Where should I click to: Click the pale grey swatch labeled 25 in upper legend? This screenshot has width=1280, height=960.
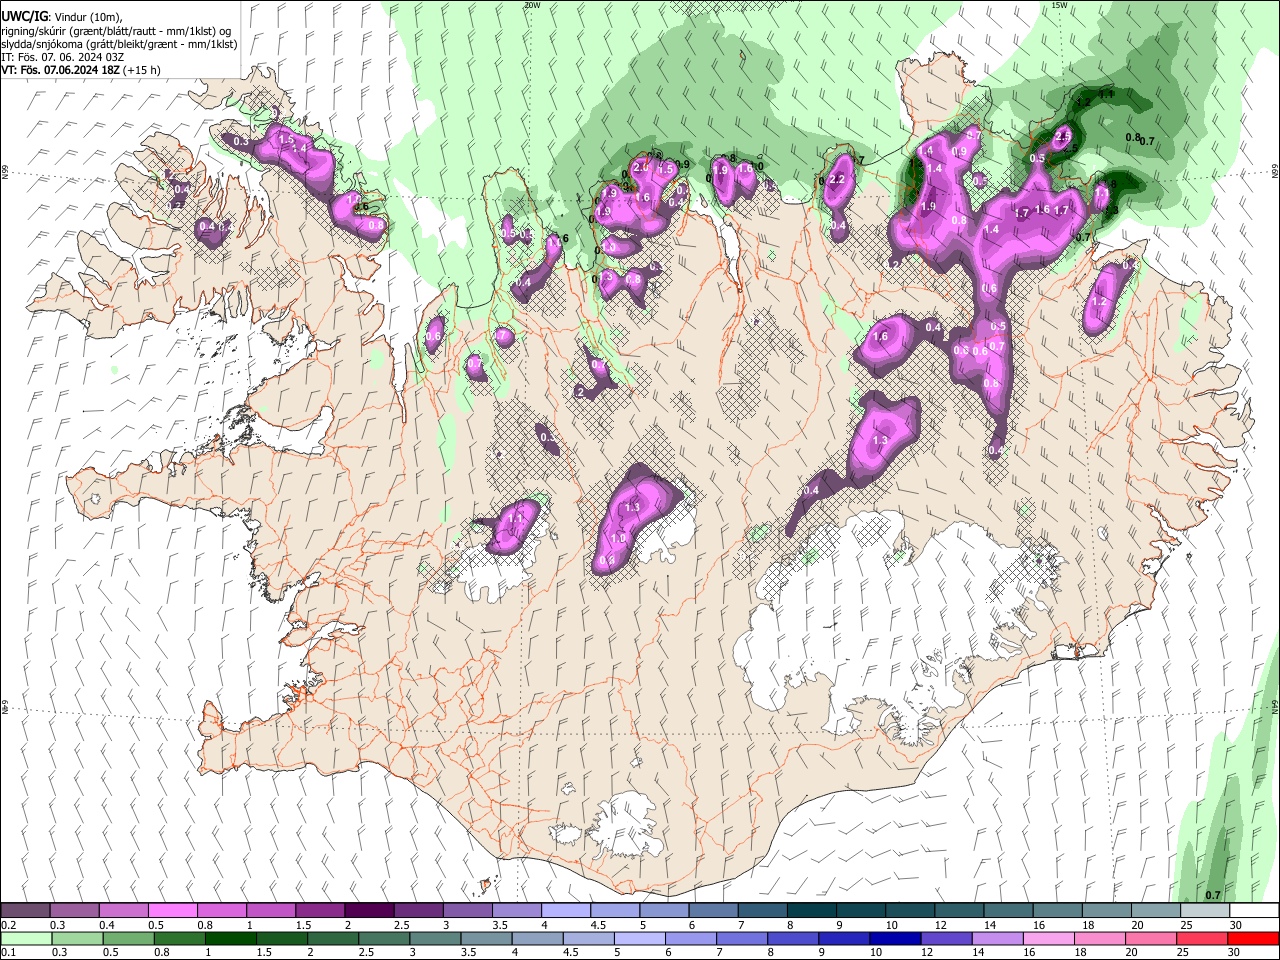[1204, 910]
